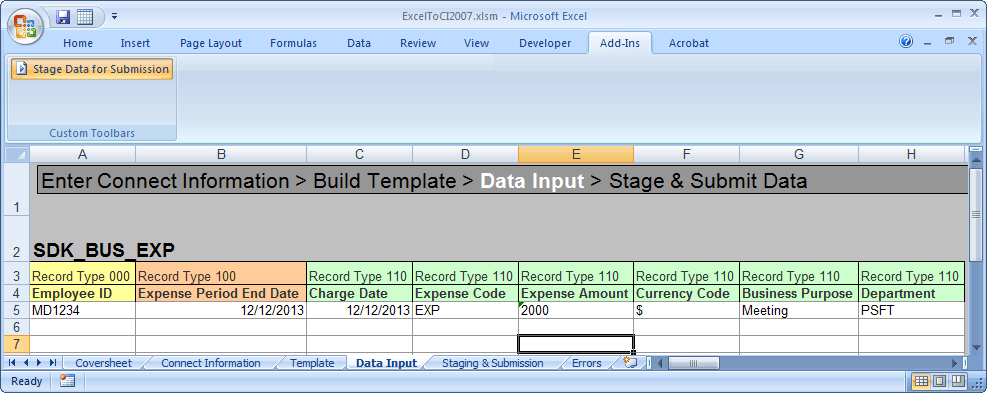Image resolution: width=987 pixels, height=393 pixels.
Task: Click the Department cell PSFT
Action: click(911, 310)
